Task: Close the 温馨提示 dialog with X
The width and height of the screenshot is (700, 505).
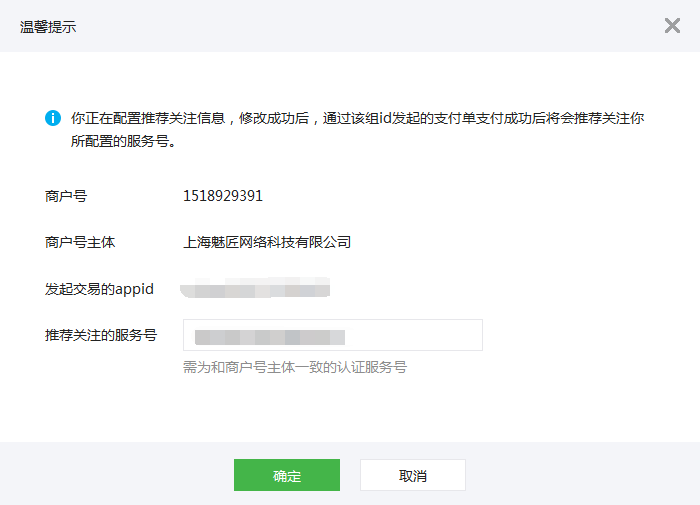Action: [x=672, y=26]
